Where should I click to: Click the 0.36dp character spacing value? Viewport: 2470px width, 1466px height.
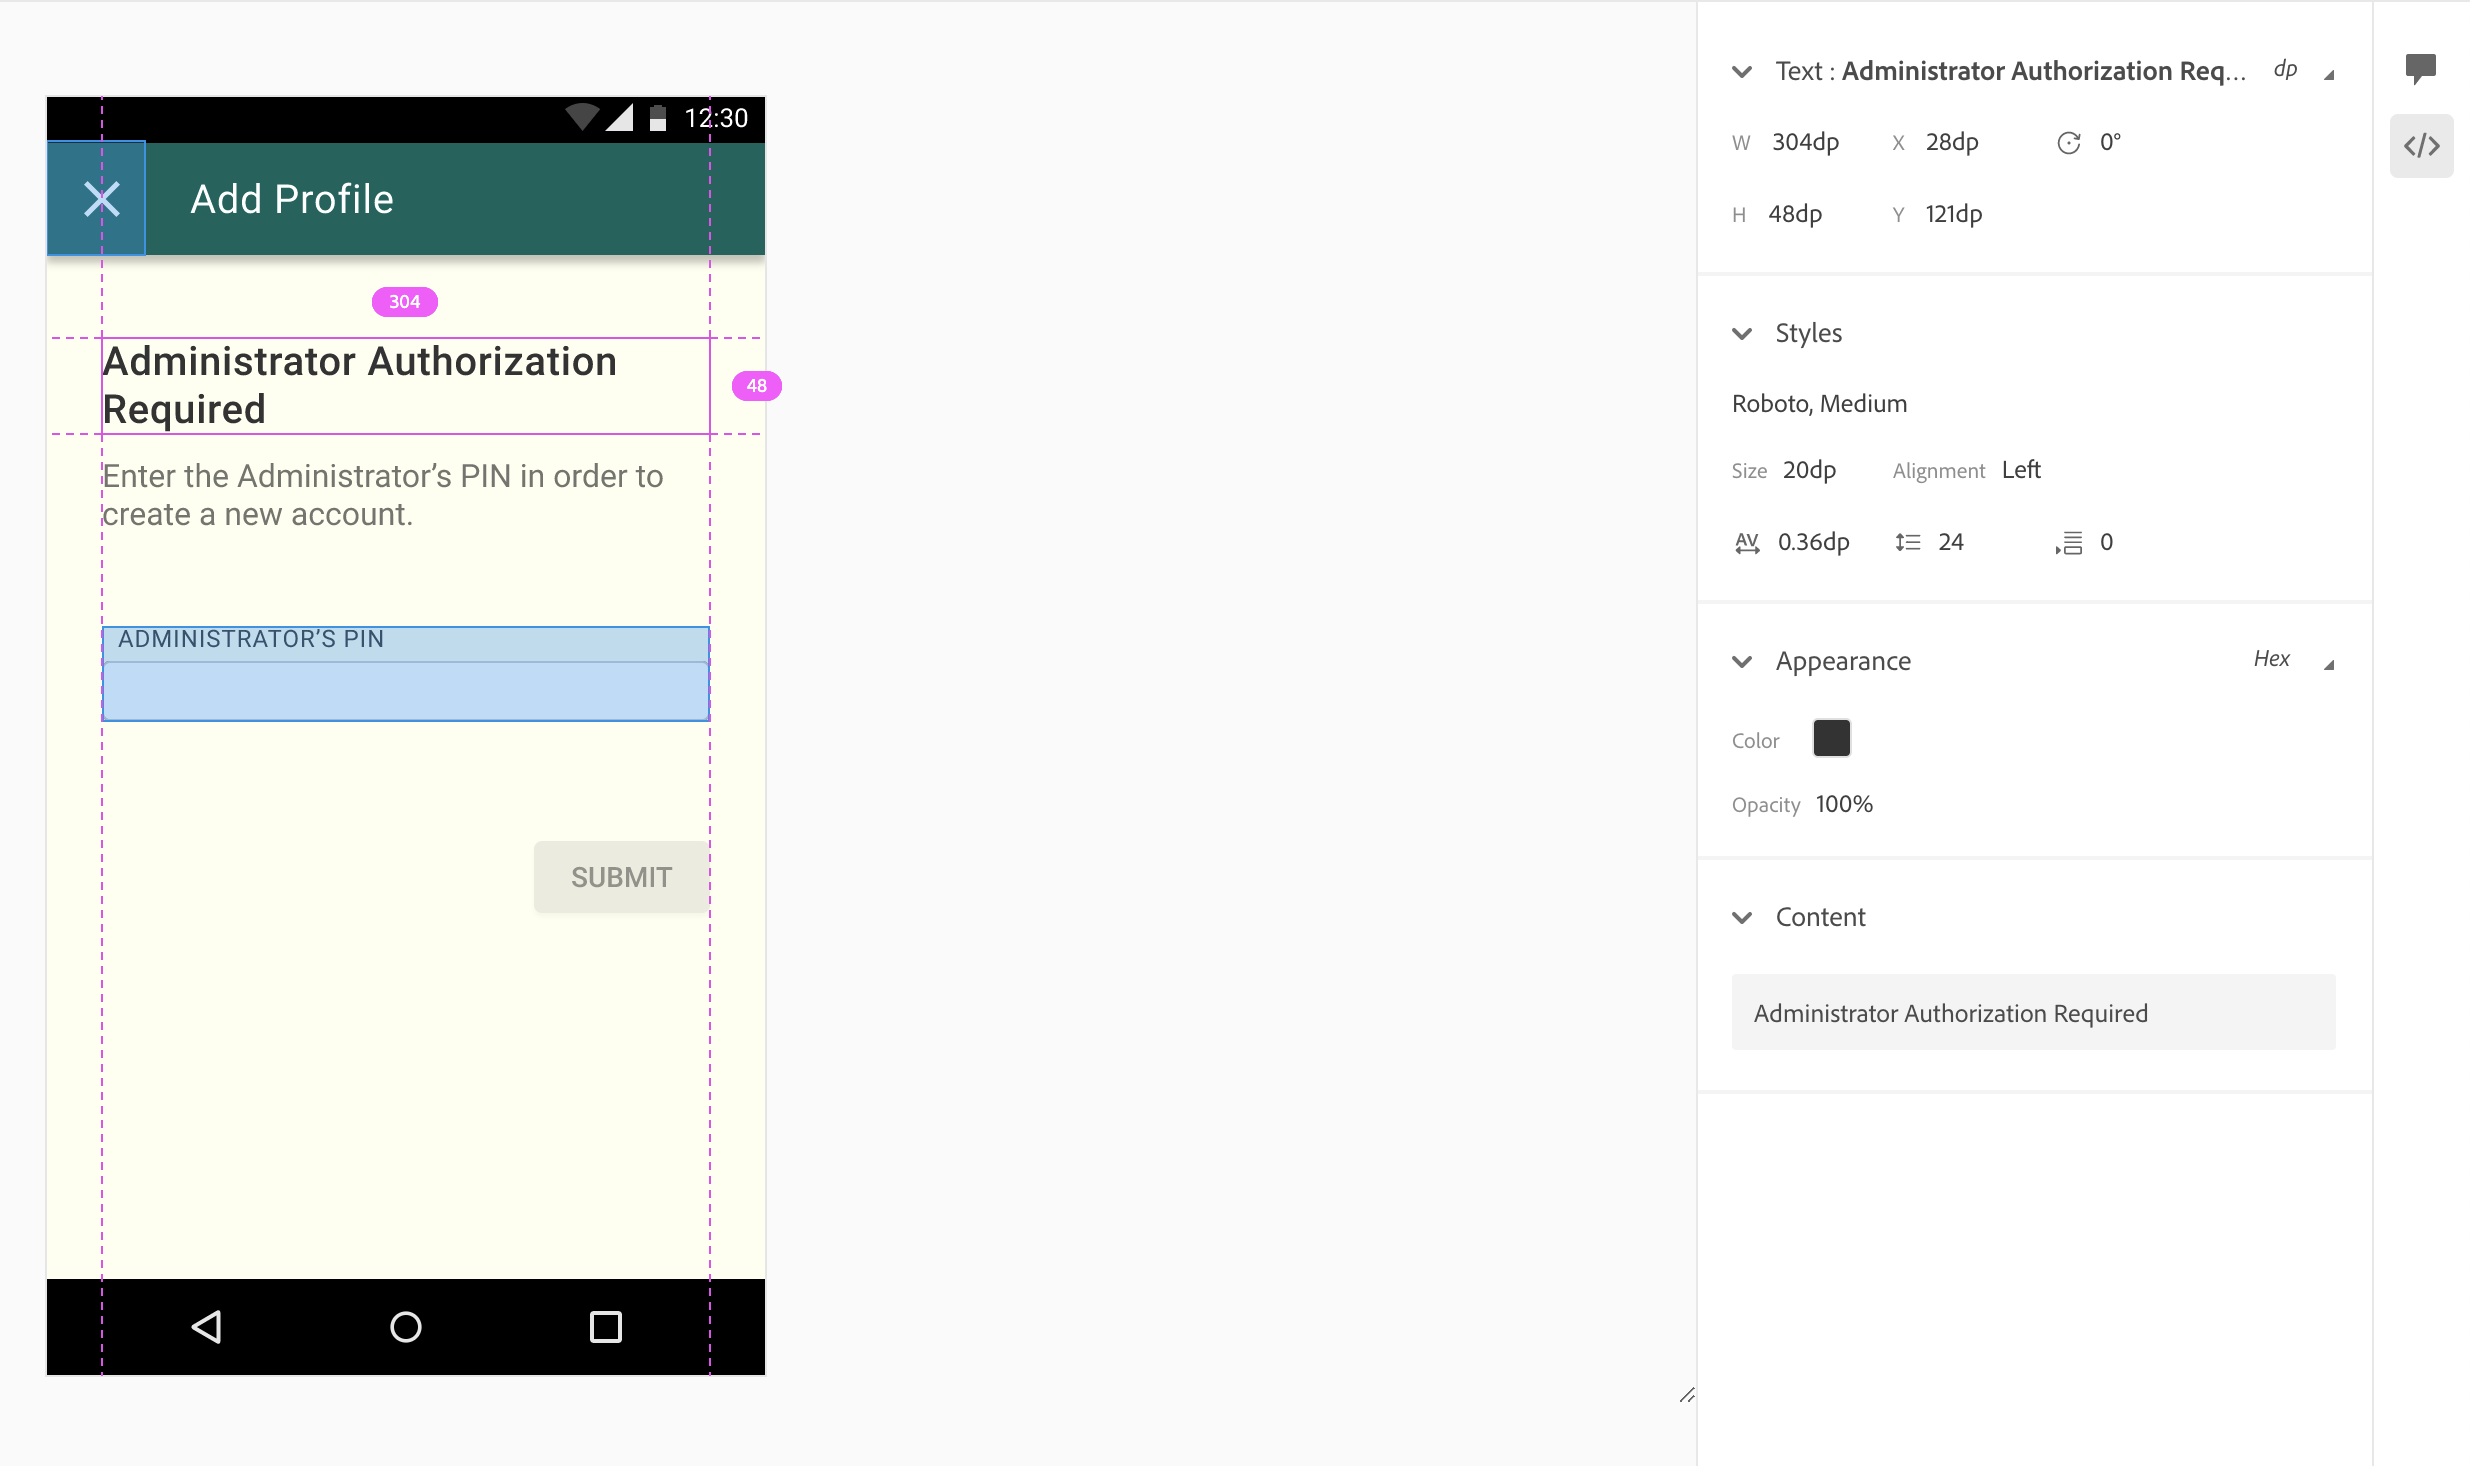pyautogui.click(x=1813, y=542)
